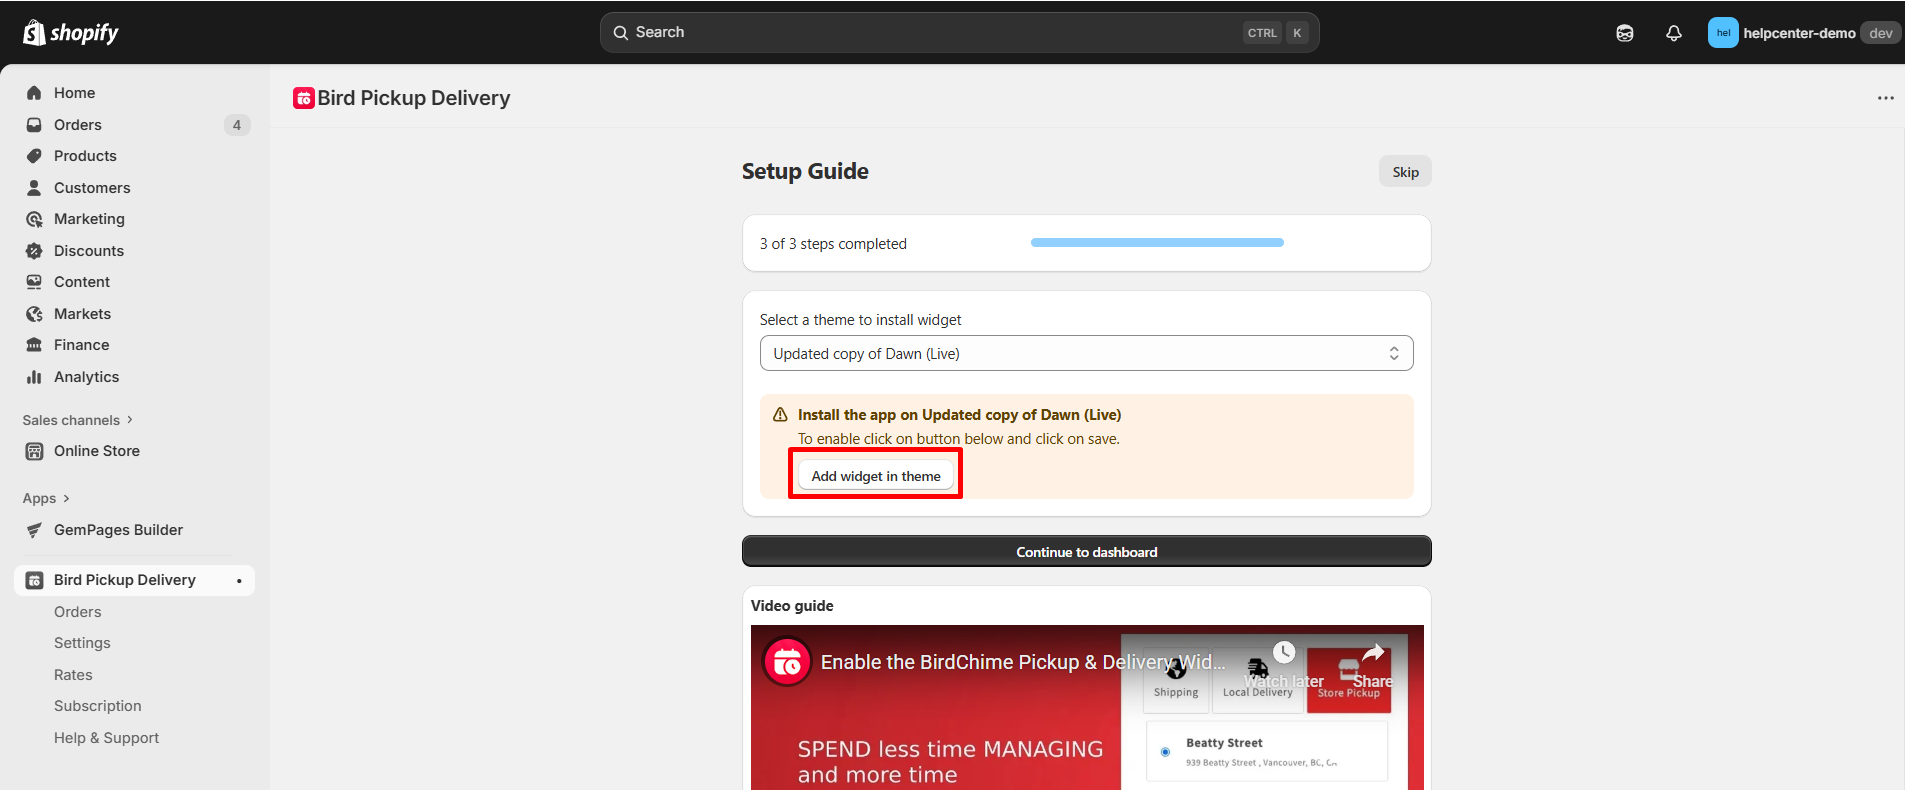Open the three-dot more actions menu
This screenshot has height=790, width=1905.
coord(1885,98)
